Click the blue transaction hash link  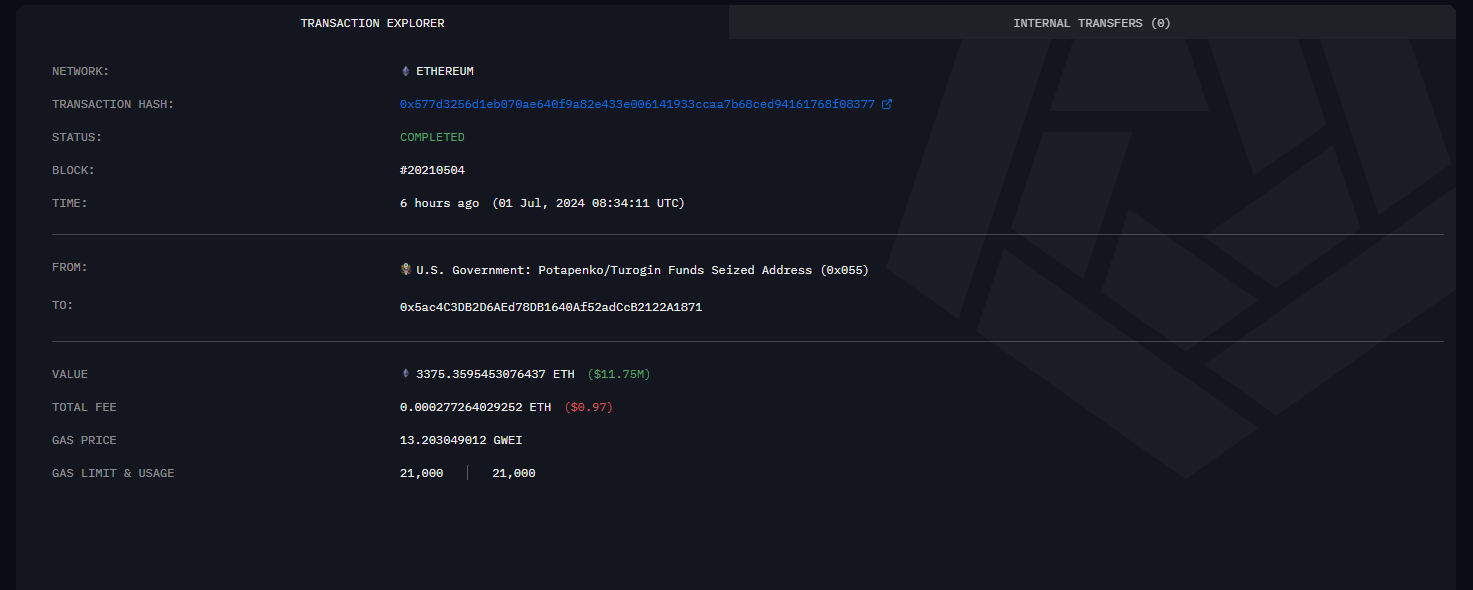(637, 104)
